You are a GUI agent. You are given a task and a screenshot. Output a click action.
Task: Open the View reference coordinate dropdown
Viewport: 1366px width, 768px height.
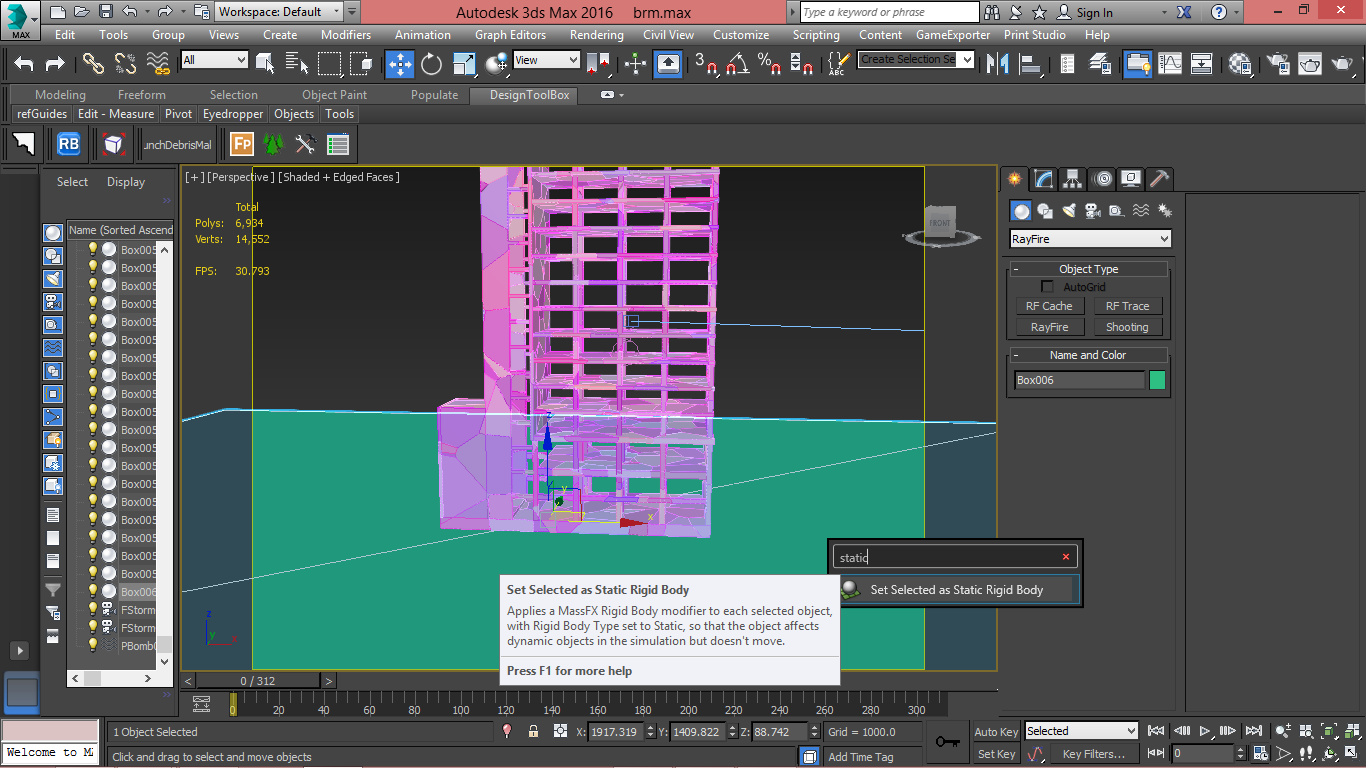(x=546, y=60)
